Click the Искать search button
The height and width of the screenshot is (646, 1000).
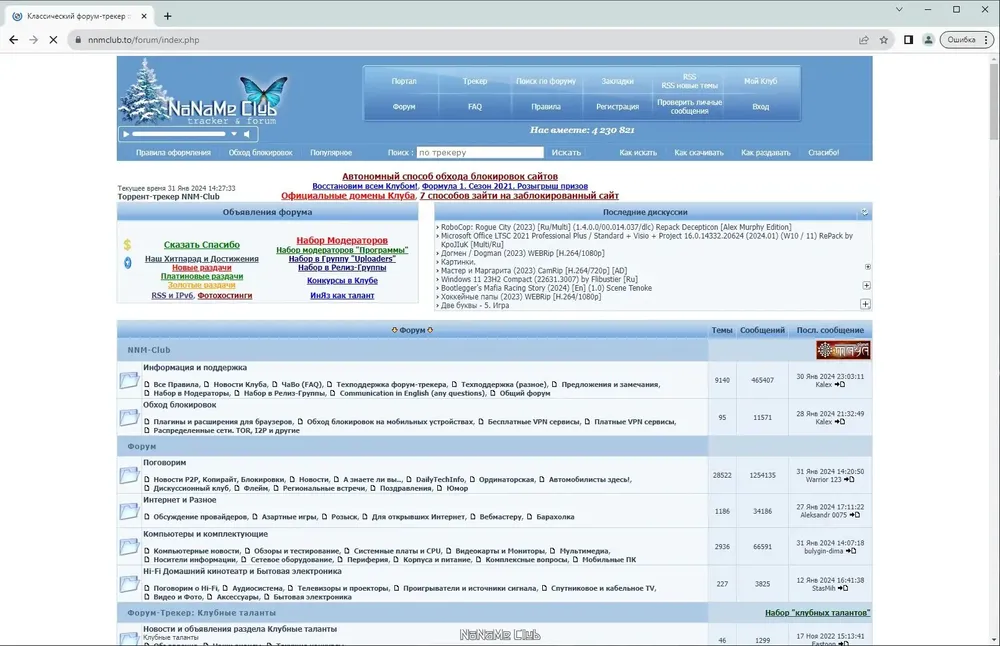[566, 152]
